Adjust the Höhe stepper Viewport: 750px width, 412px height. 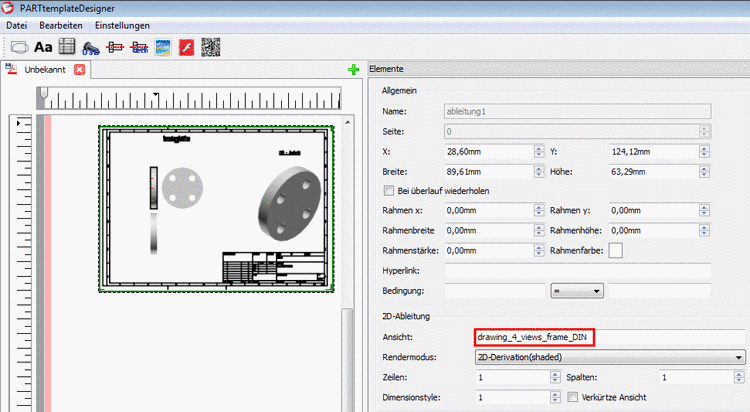pyautogui.click(x=704, y=172)
